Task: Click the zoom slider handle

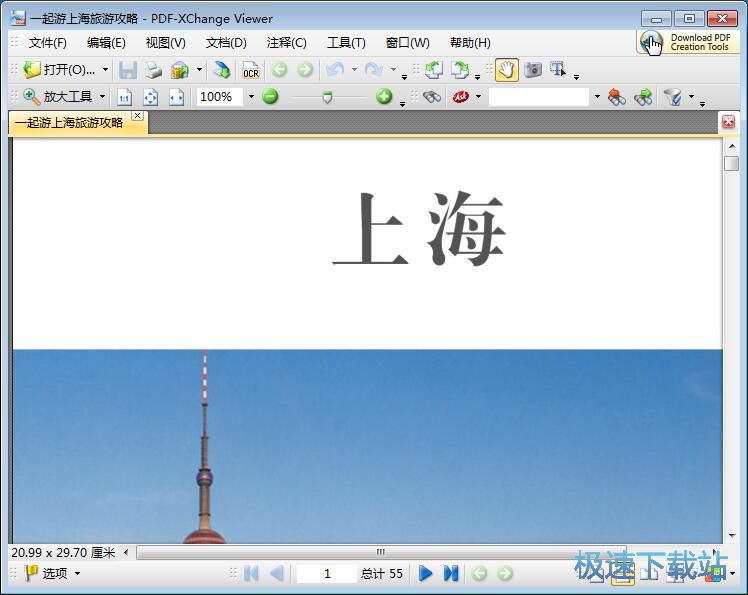Action: [327, 97]
